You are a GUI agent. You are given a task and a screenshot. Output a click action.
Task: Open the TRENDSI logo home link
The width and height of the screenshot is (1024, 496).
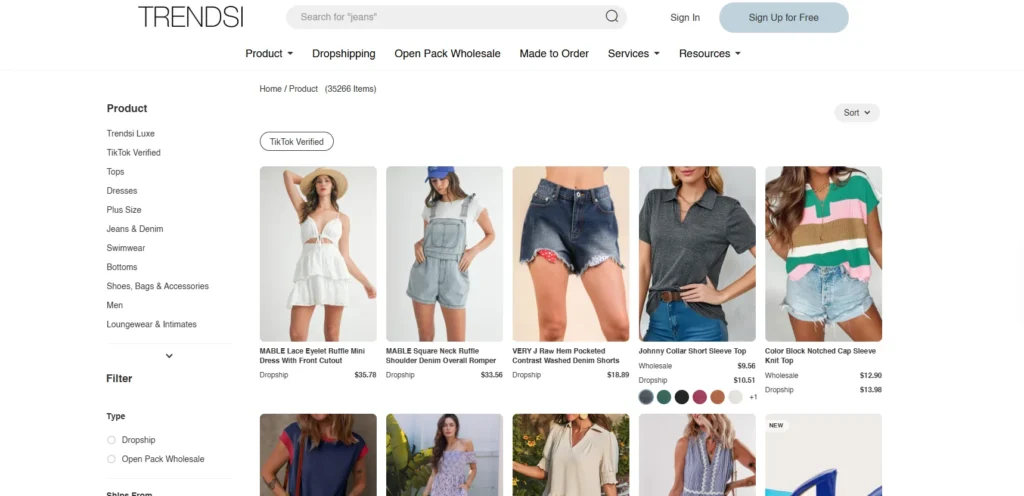191,17
